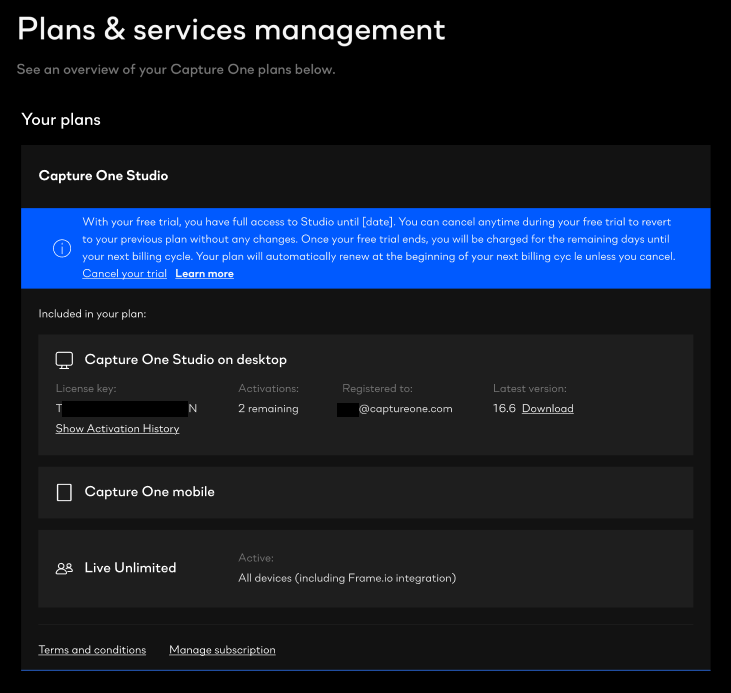This screenshot has height=693, width=731.
Task: Click the registered @captureone.com email
Action: tap(395, 409)
